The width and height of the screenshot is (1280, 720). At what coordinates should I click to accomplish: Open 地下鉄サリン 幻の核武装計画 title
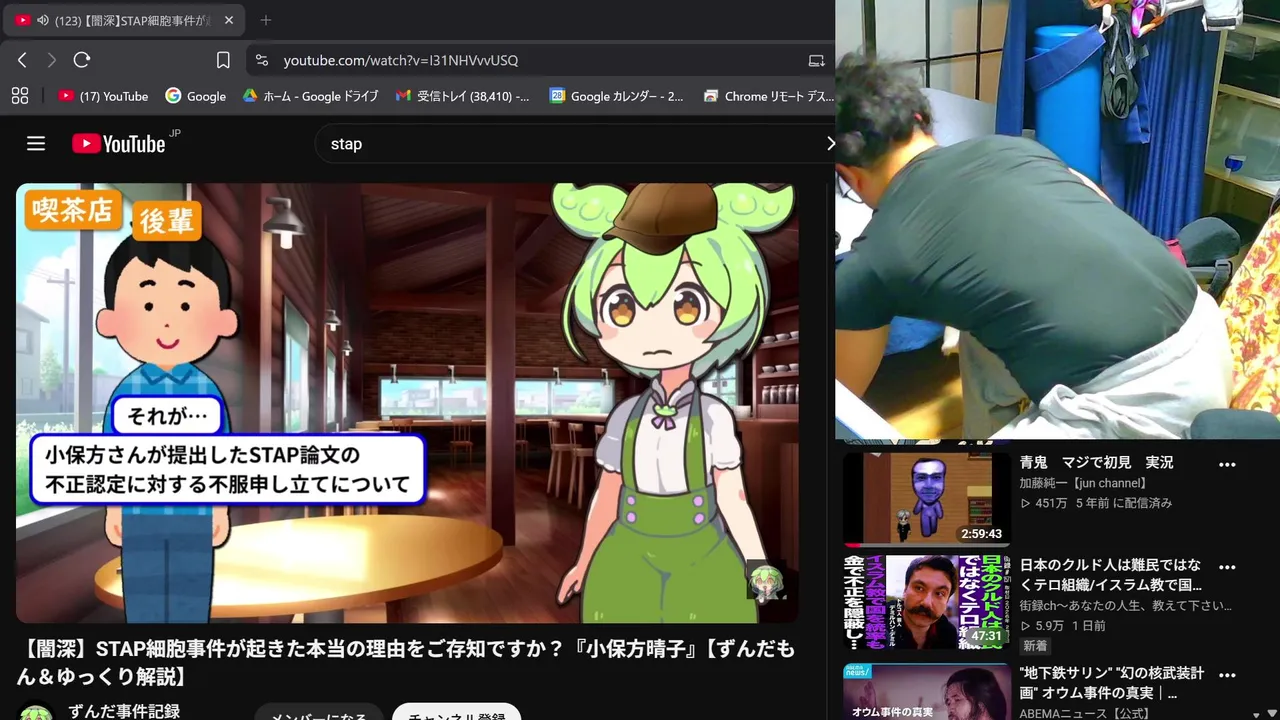click(1112, 682)
